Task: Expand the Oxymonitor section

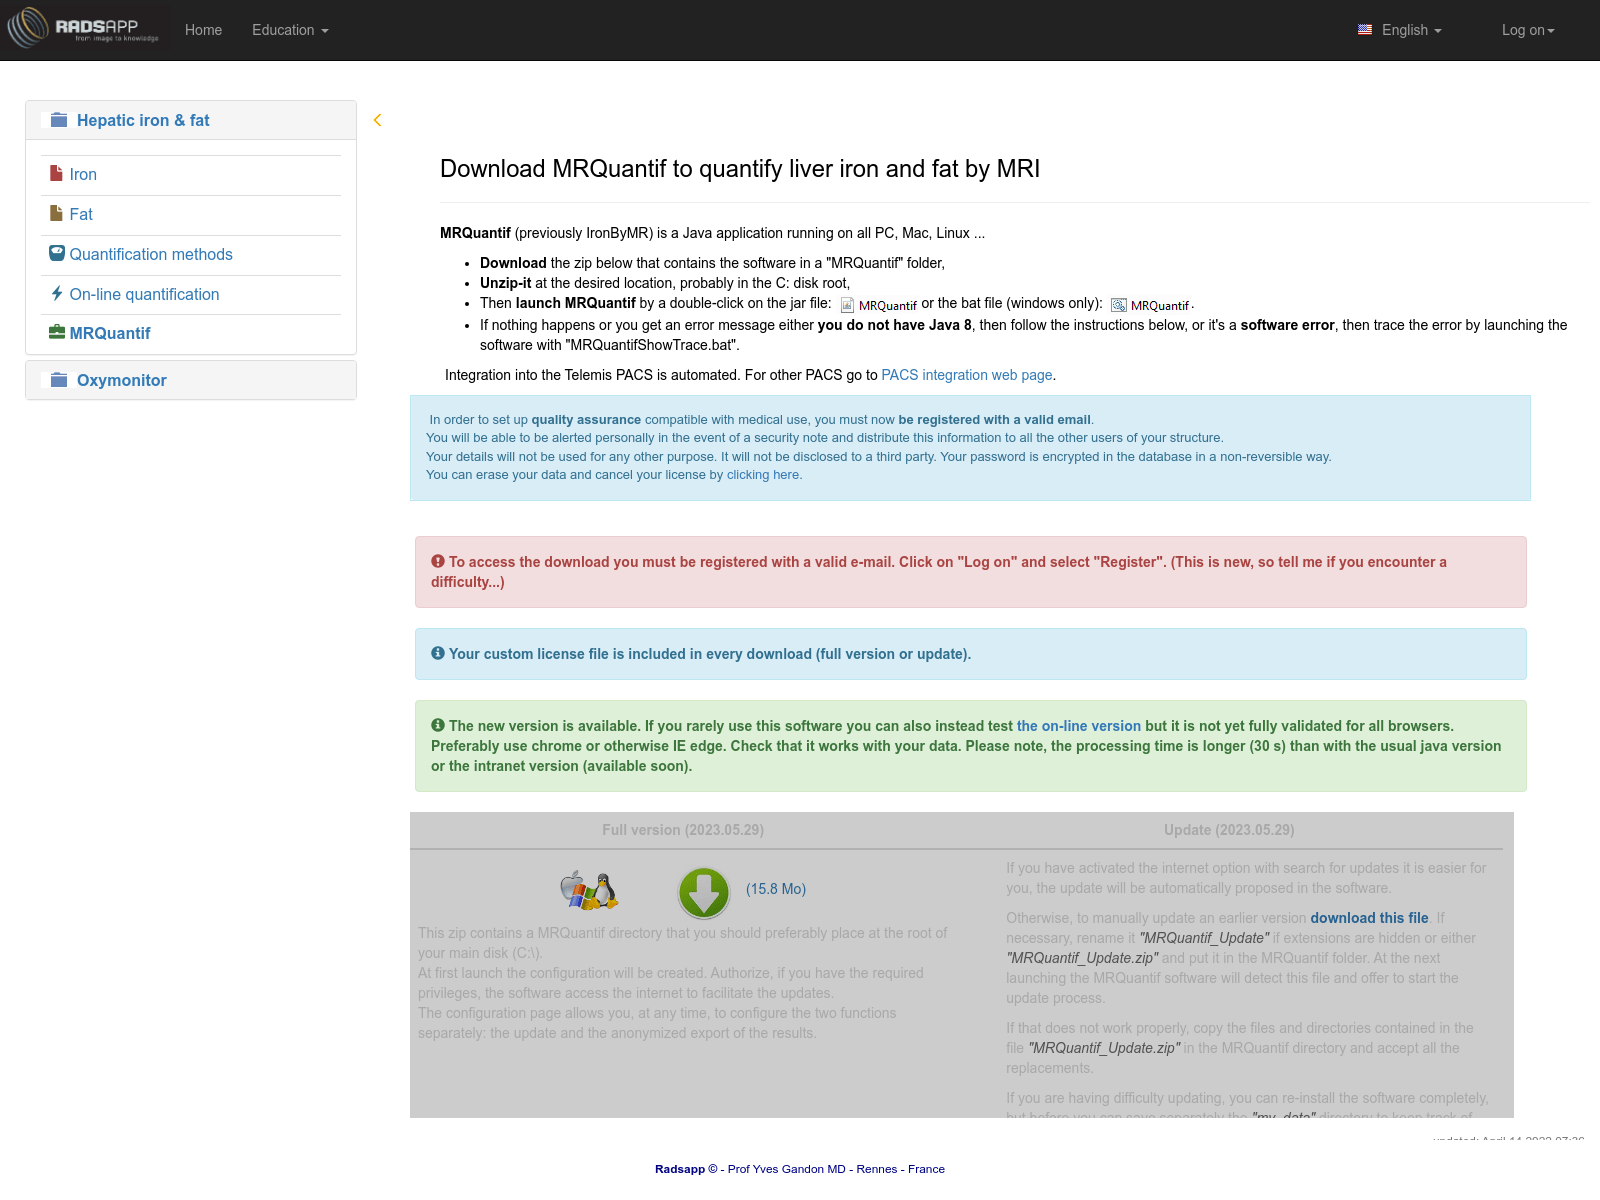Action: (x=122, y=380)
